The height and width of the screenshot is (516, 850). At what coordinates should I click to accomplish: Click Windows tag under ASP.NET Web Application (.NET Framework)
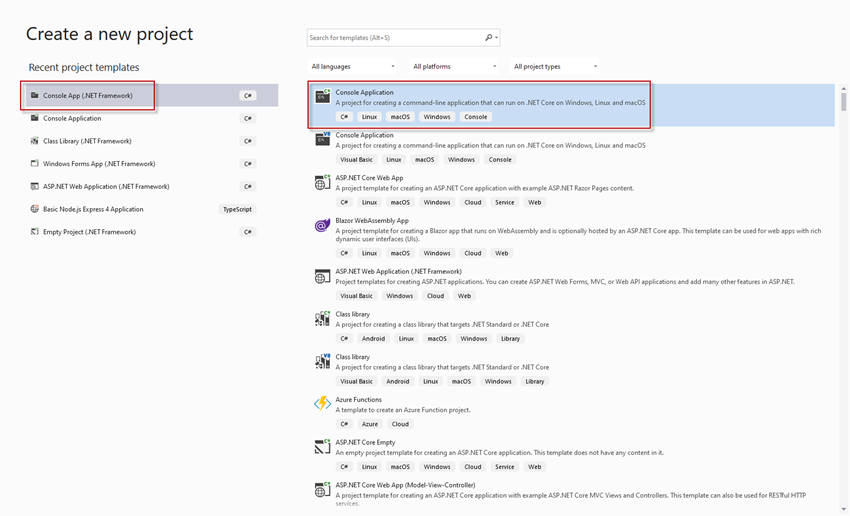(x=400, y=296)
